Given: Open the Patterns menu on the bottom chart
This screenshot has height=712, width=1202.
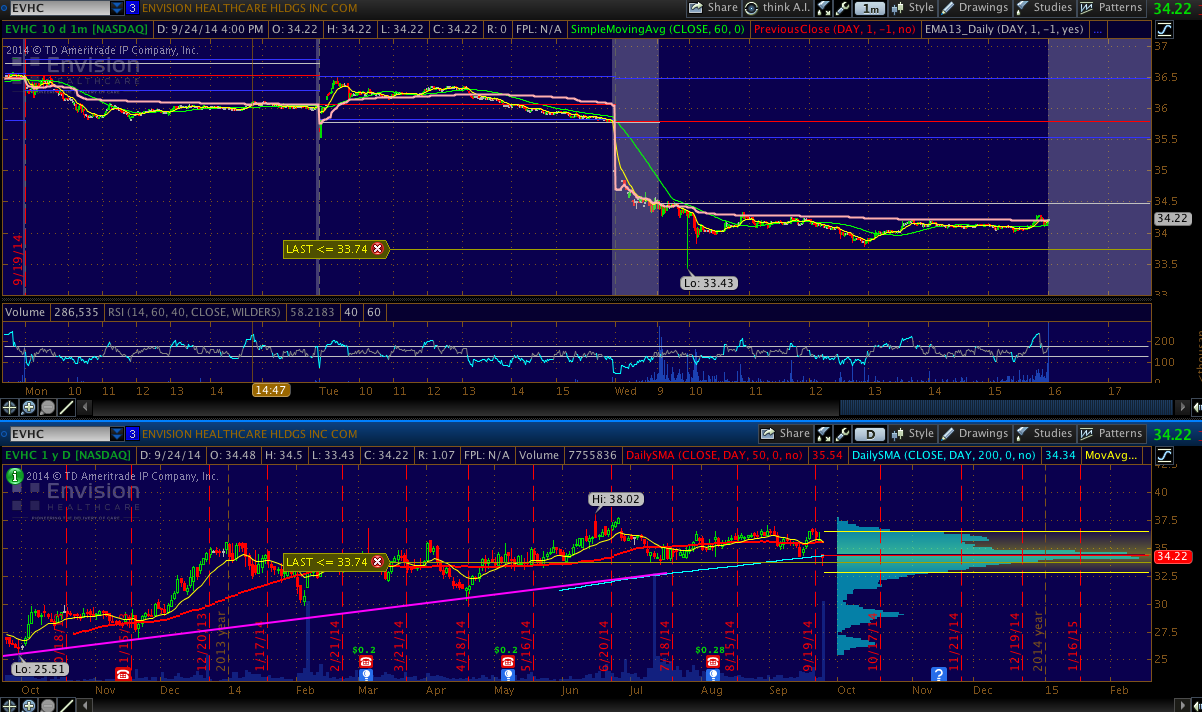Looking at the screenshot, I should pos(1110,434).
